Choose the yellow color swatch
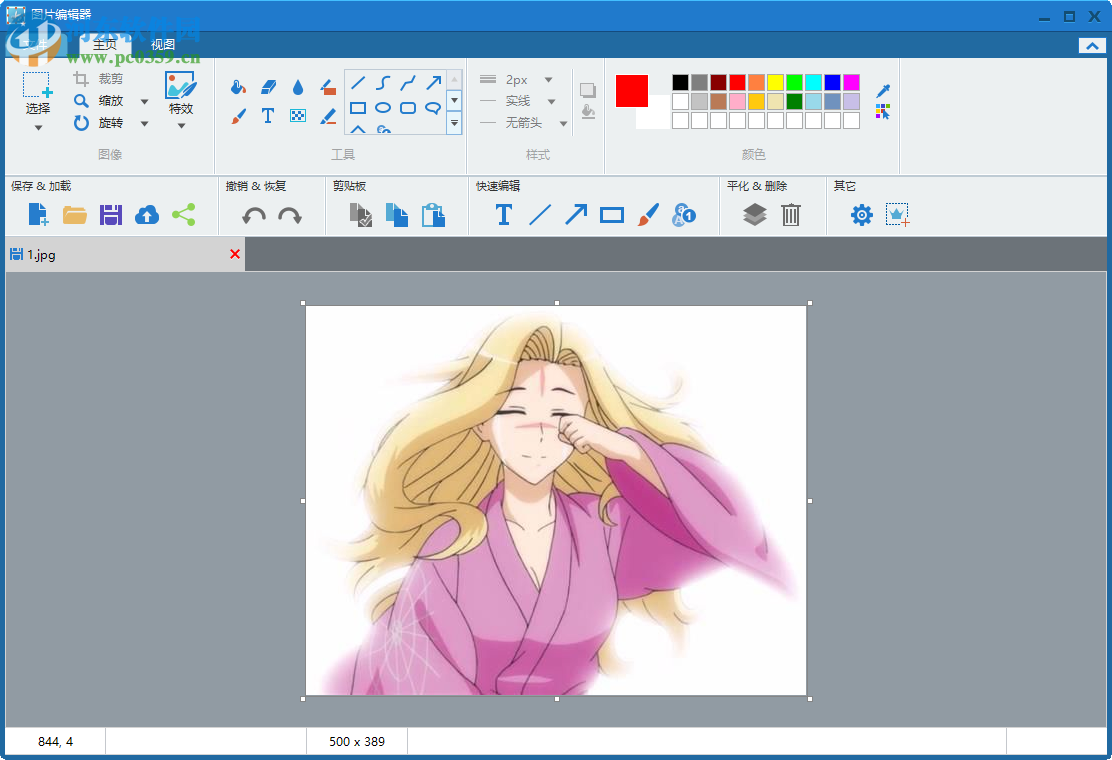1112x760 pixels. [x=775, y=82]
